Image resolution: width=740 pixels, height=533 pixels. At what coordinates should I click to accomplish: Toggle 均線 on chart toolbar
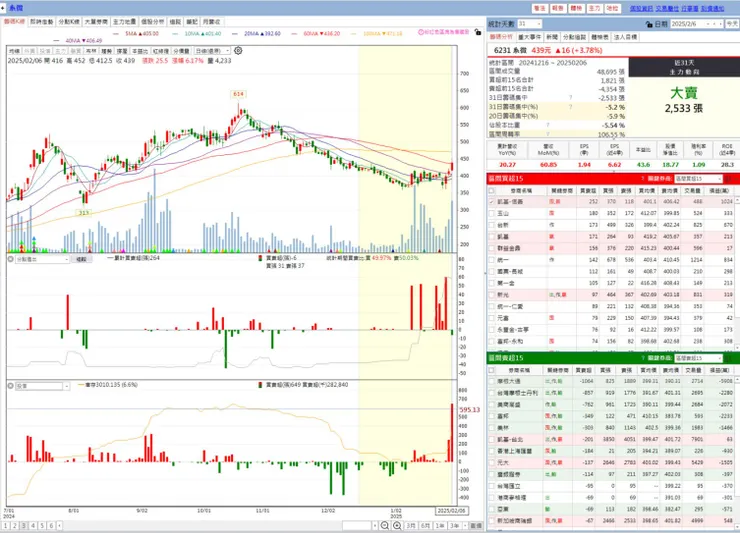tap(14, 51)
